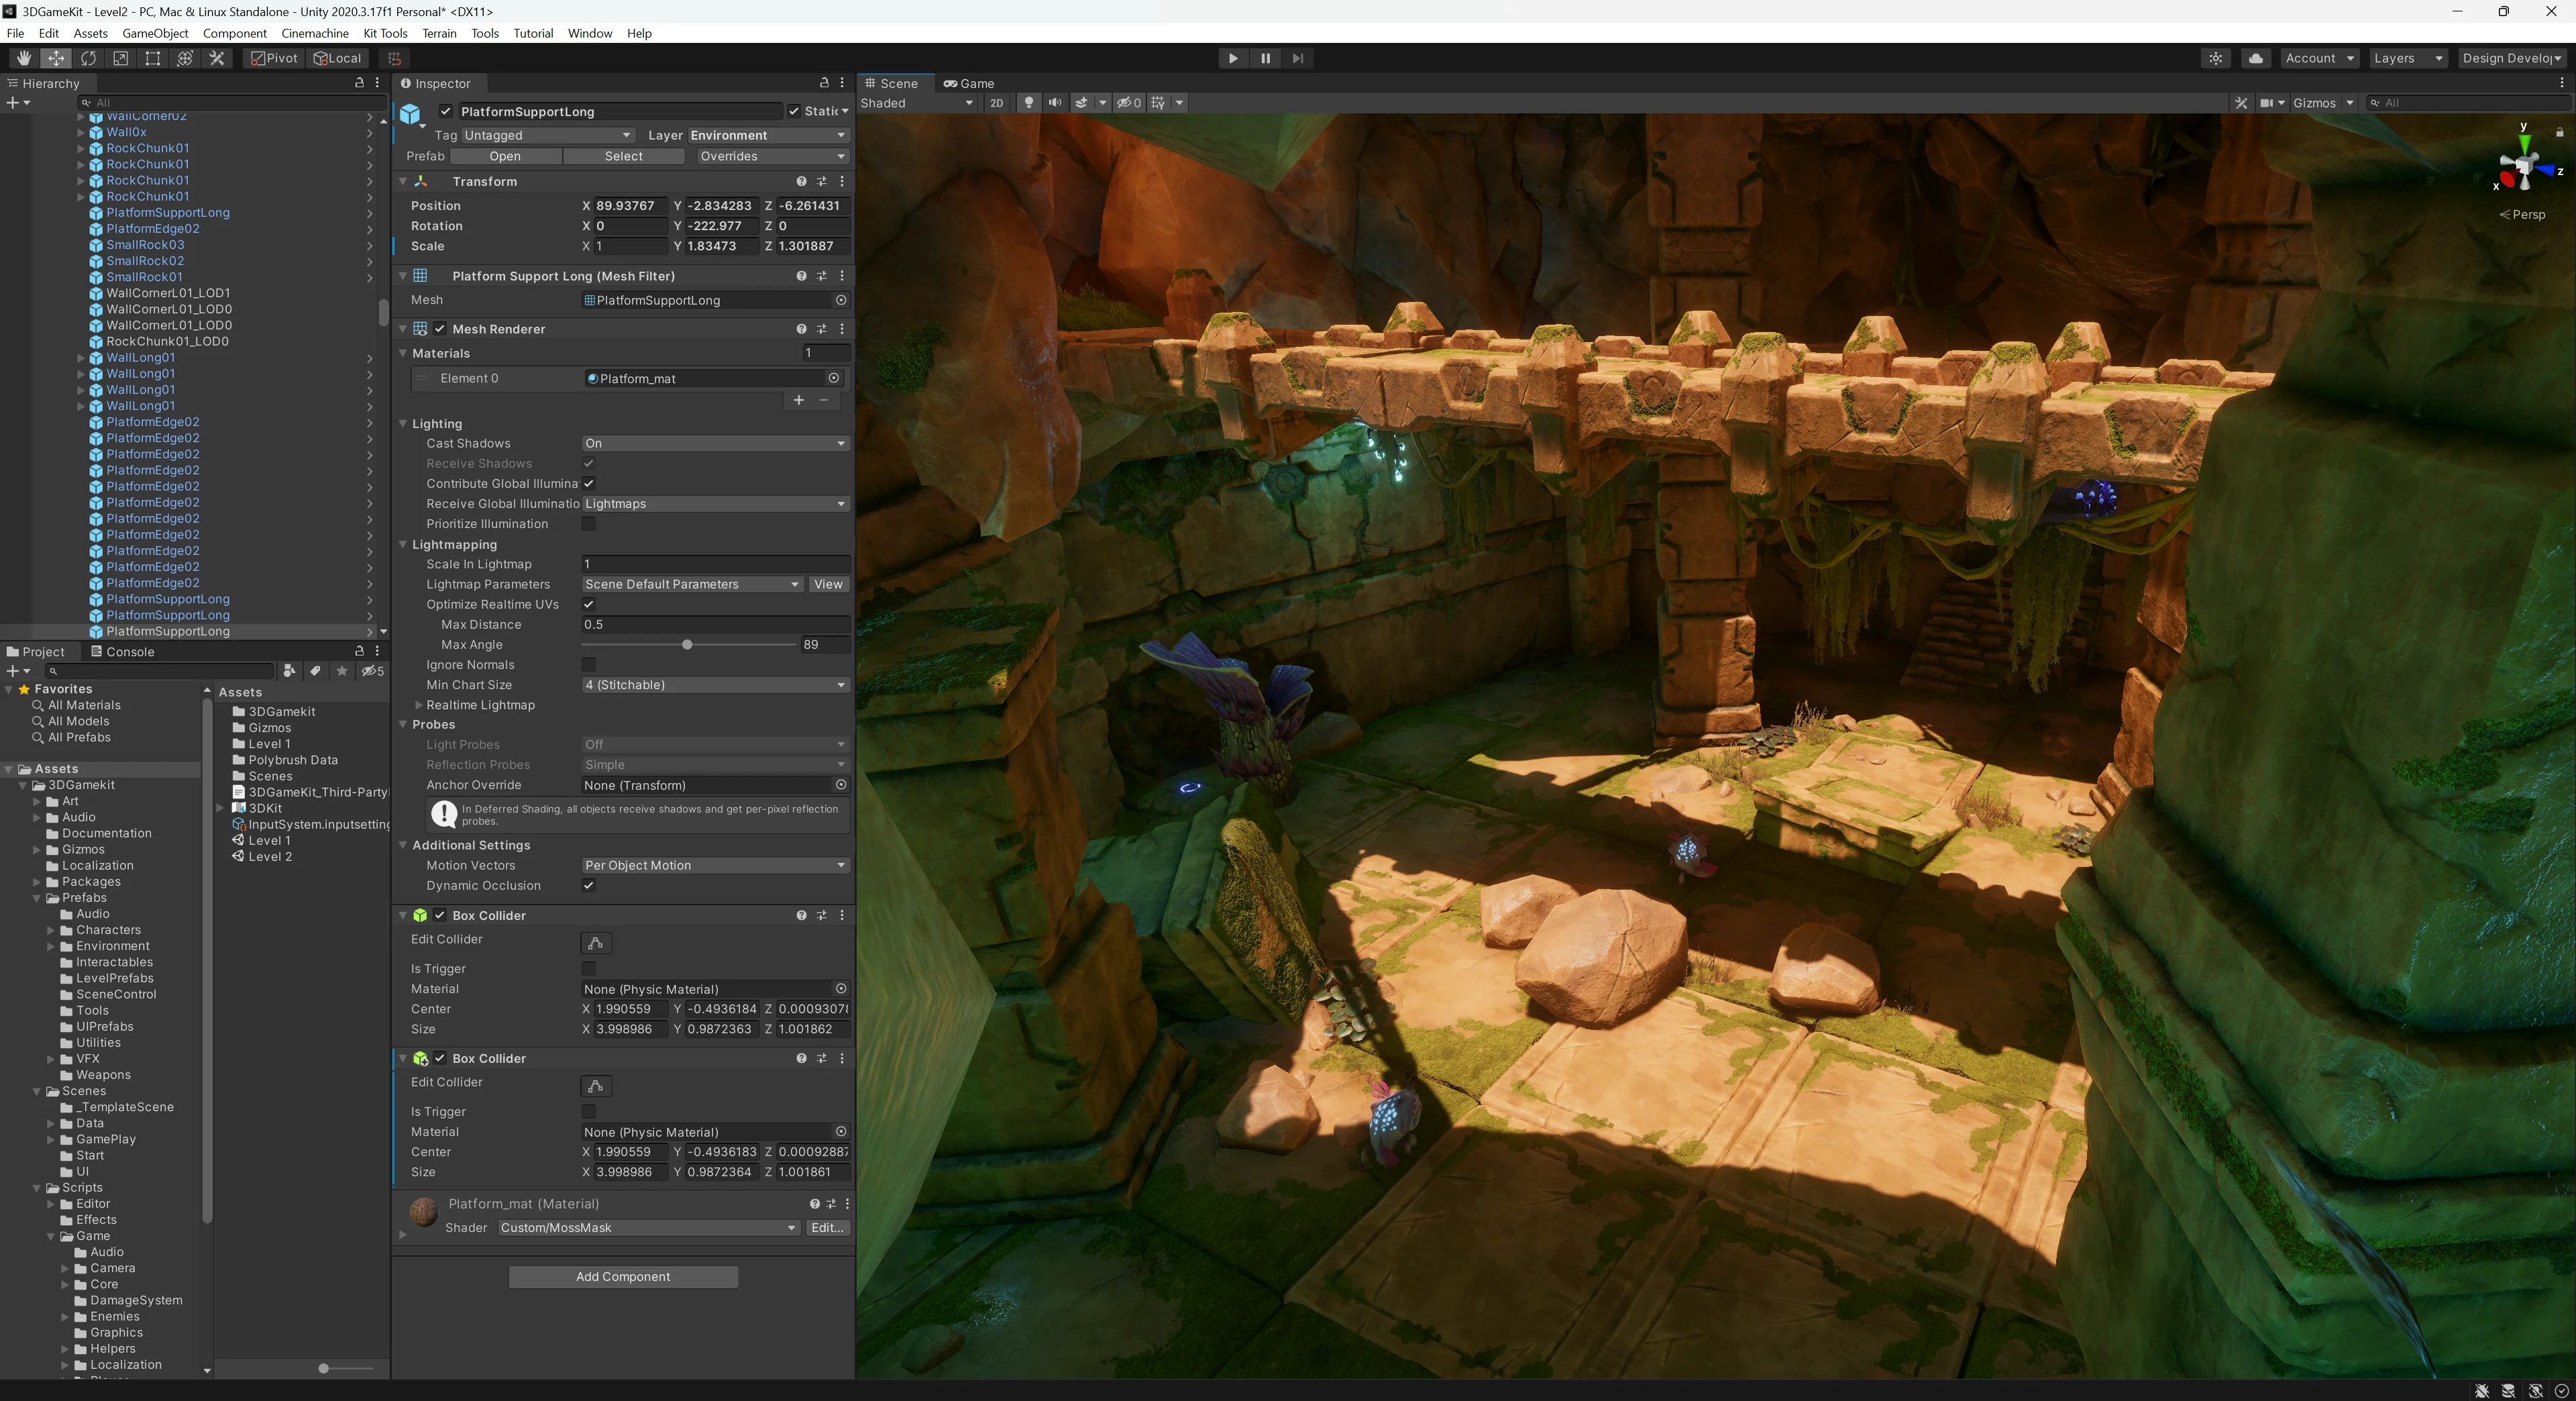Click Edit Collider icon of first Box Collider
This screenshot has width=2576, height=1401.
(x=595, y=943)
